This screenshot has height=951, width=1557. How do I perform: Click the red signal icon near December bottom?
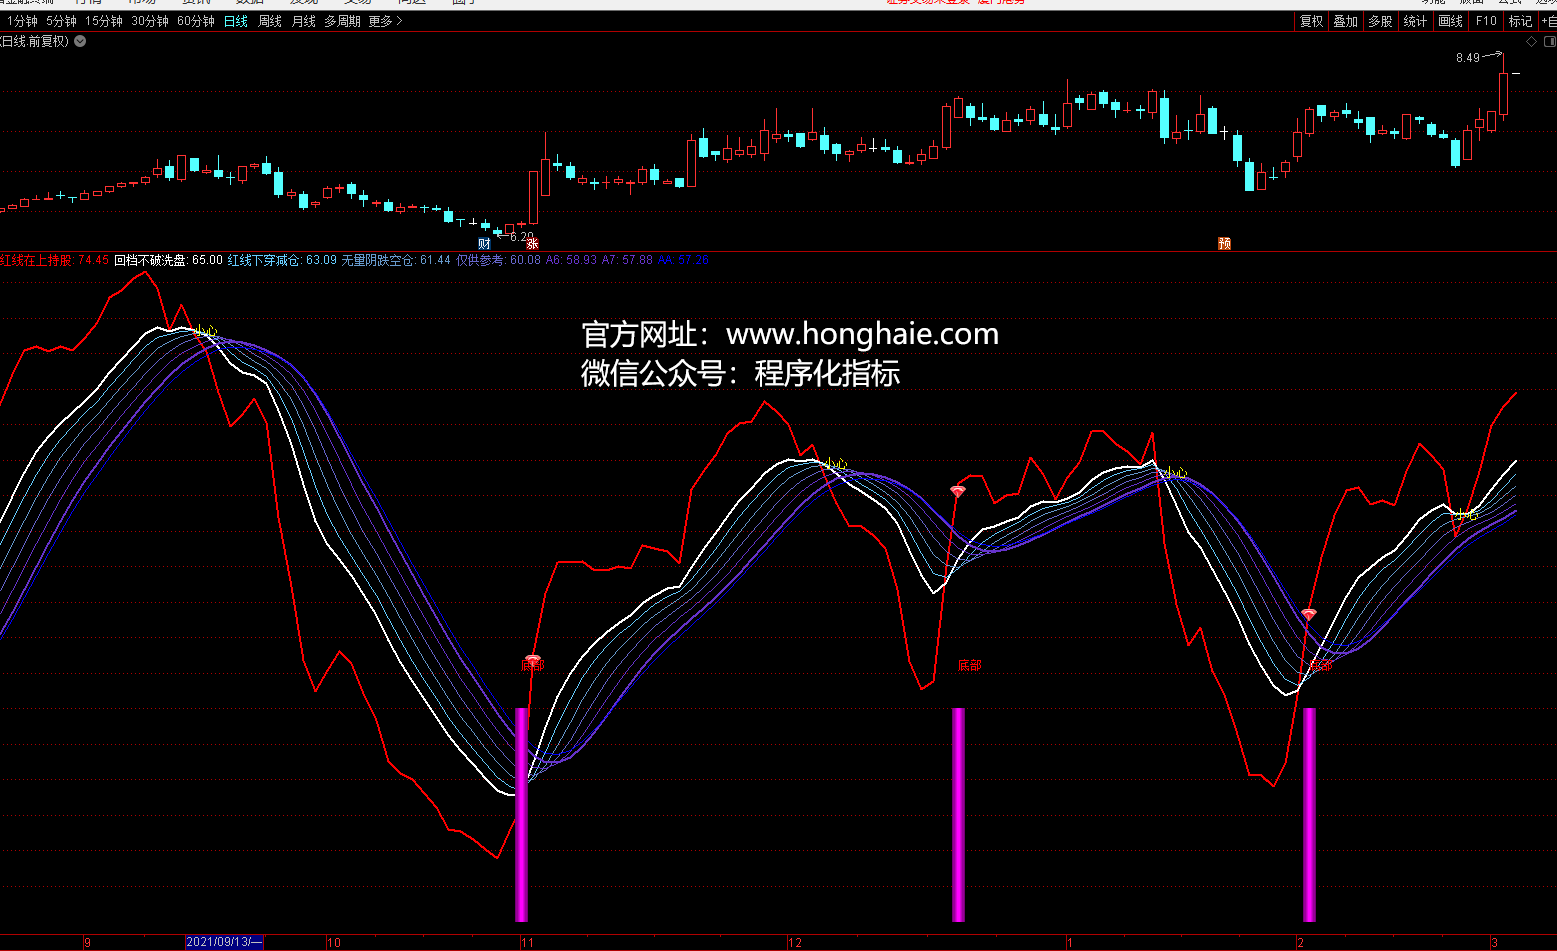958,491
